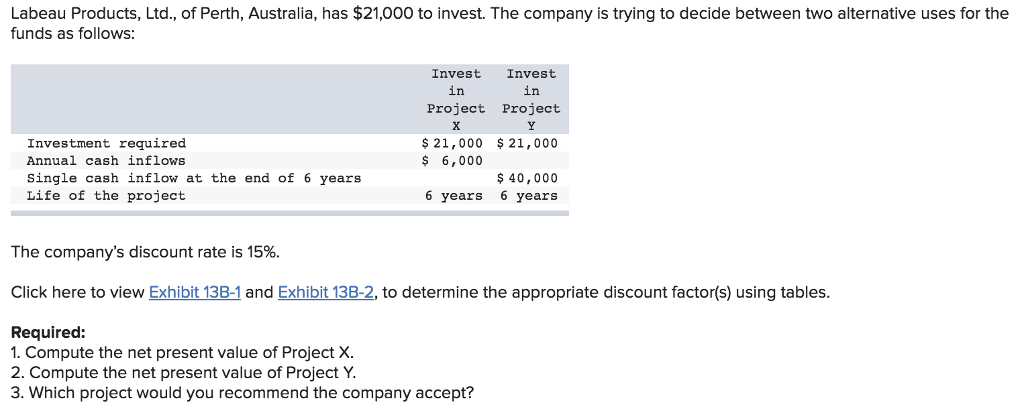Click the Life of the project label

[106, 195]
